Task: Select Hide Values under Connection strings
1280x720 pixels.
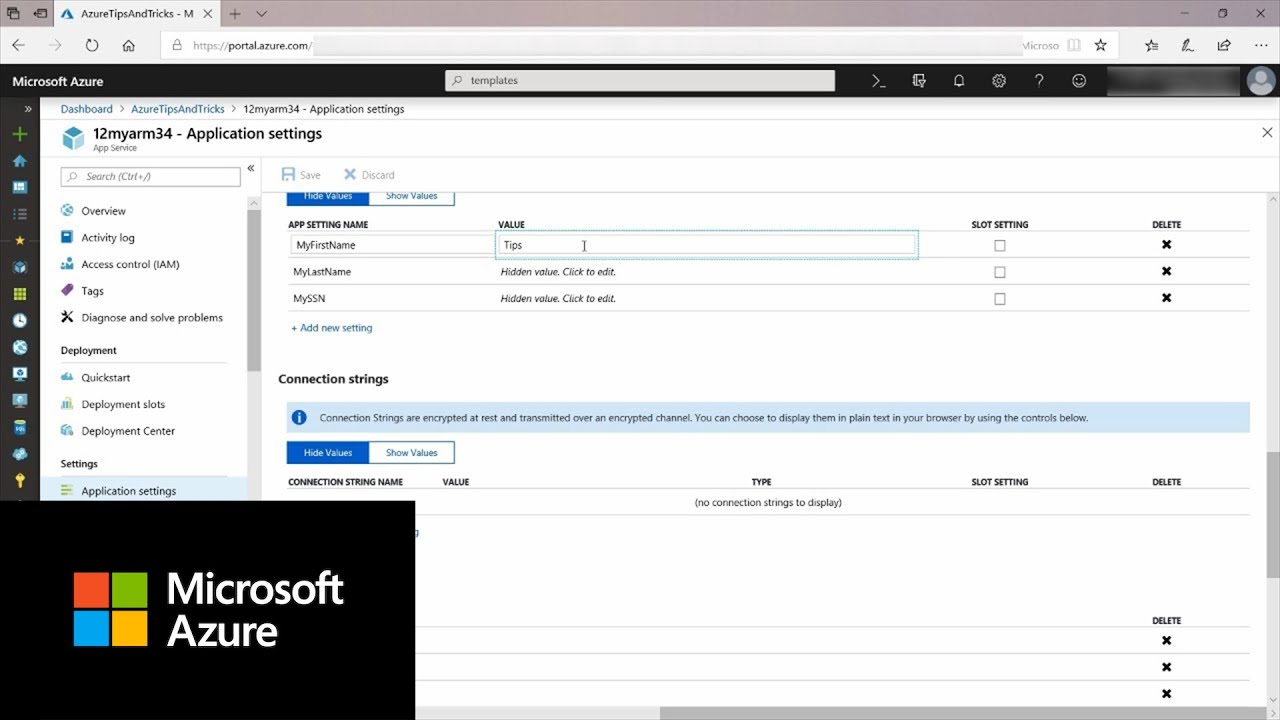Action: (x=328, y=453)
